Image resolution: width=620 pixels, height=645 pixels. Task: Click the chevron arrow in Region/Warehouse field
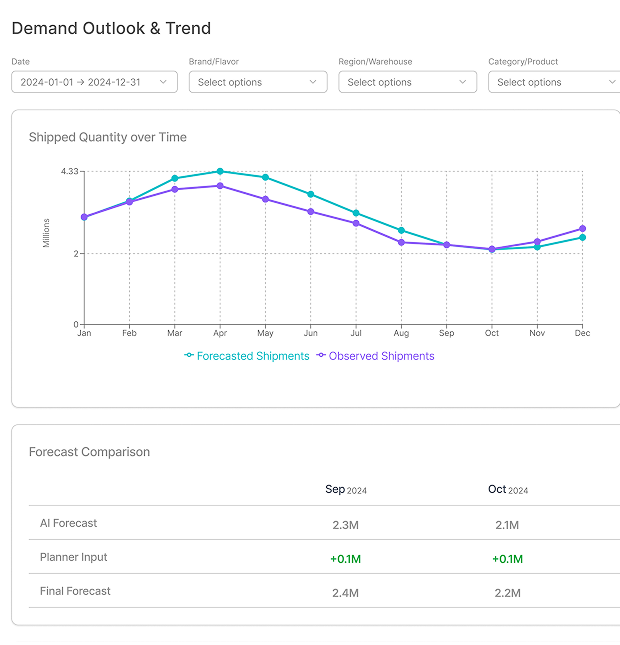pos(463,82)
